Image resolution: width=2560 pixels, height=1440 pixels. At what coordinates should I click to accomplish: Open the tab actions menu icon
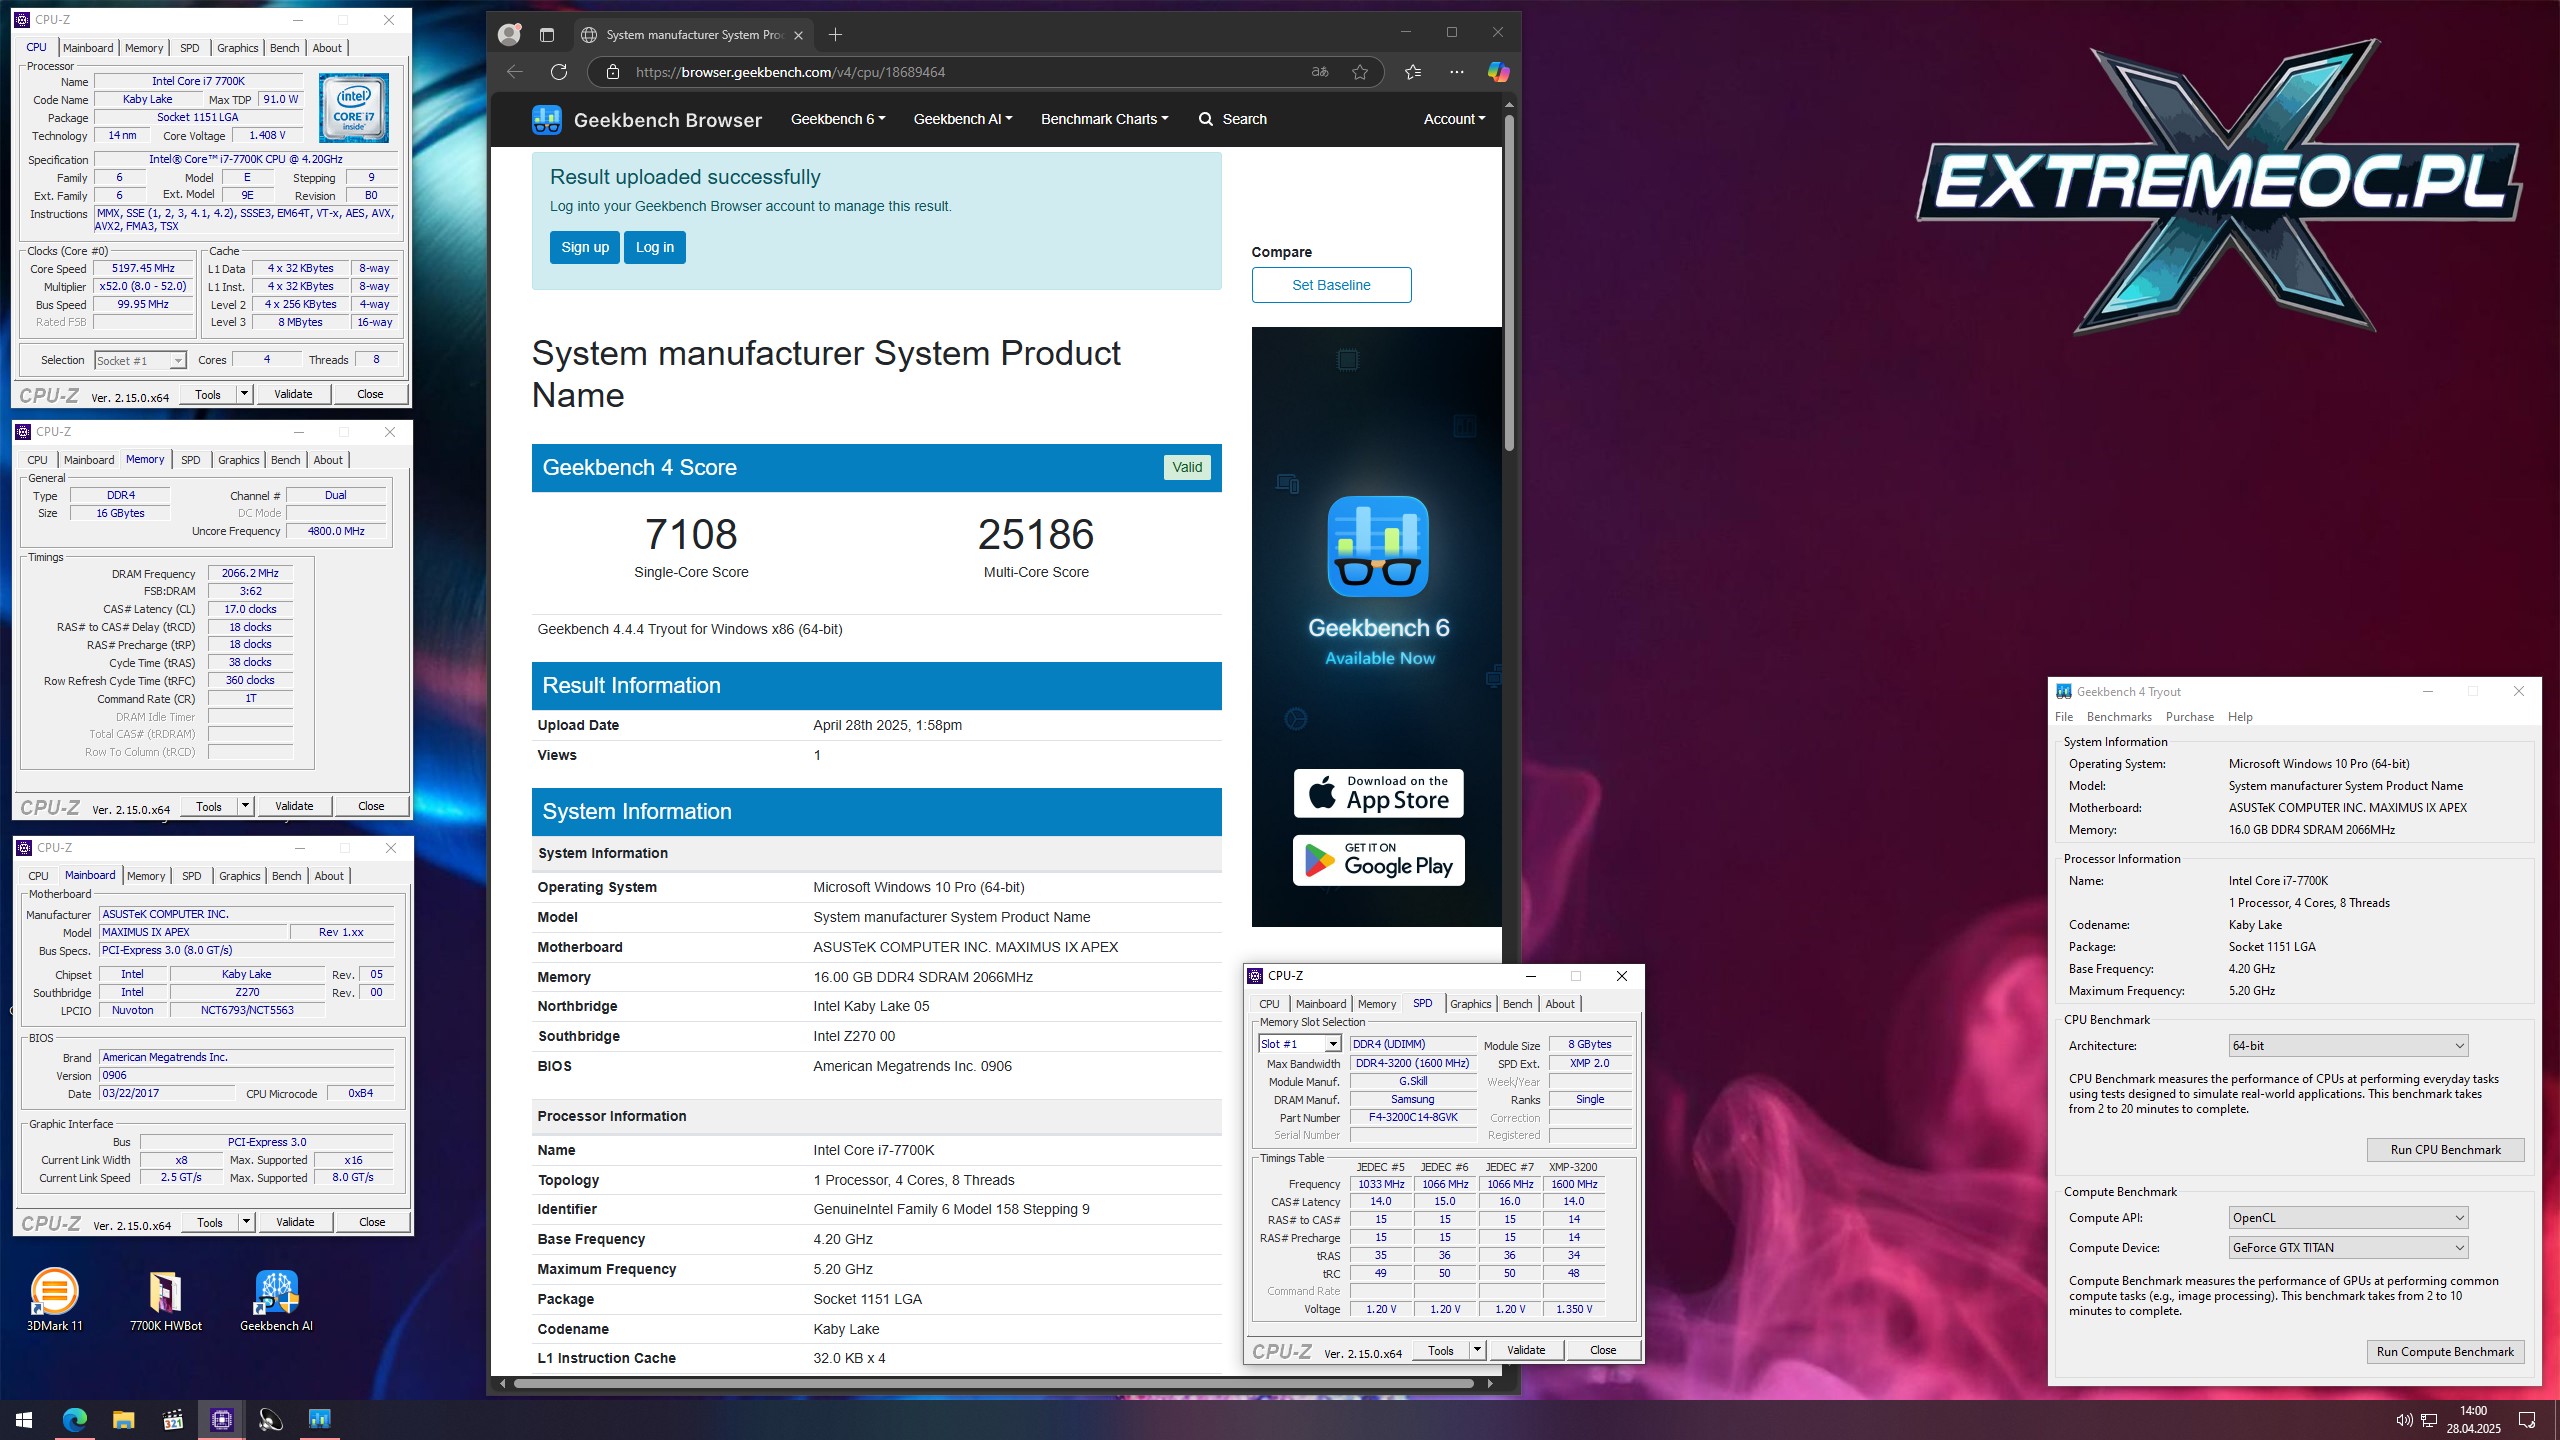(x=546, y=35)
